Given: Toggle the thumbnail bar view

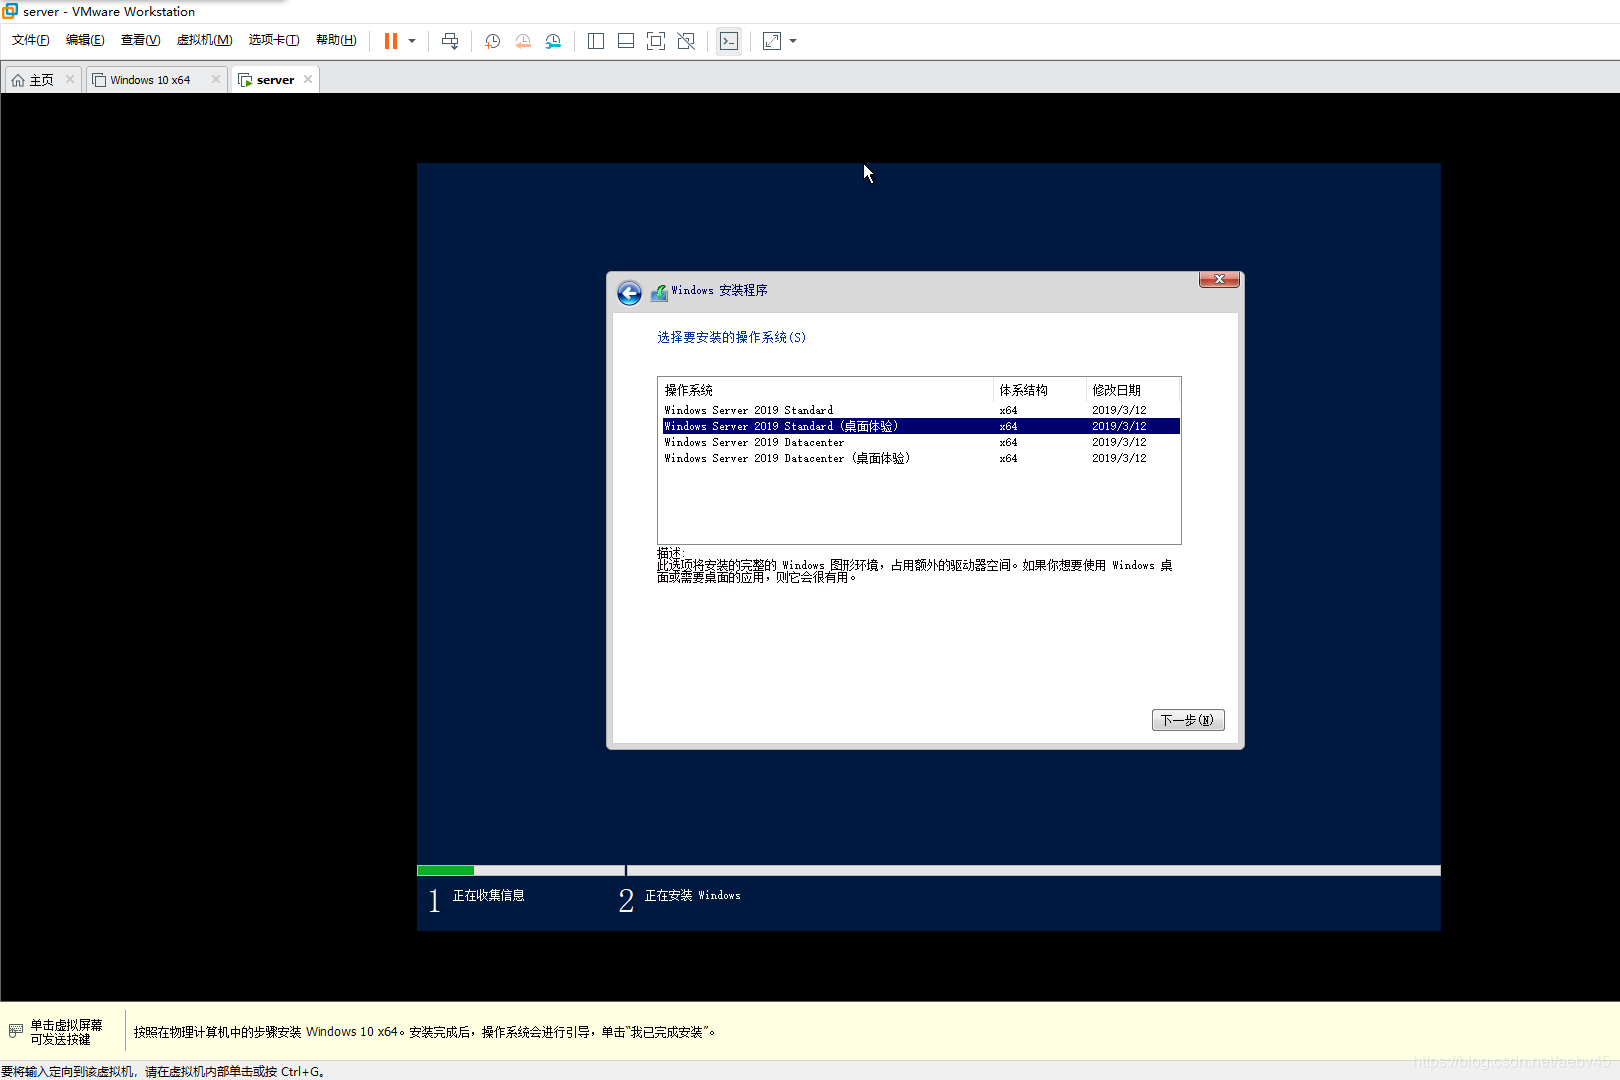Looking at the screenshot, I should tap(626, 41).
